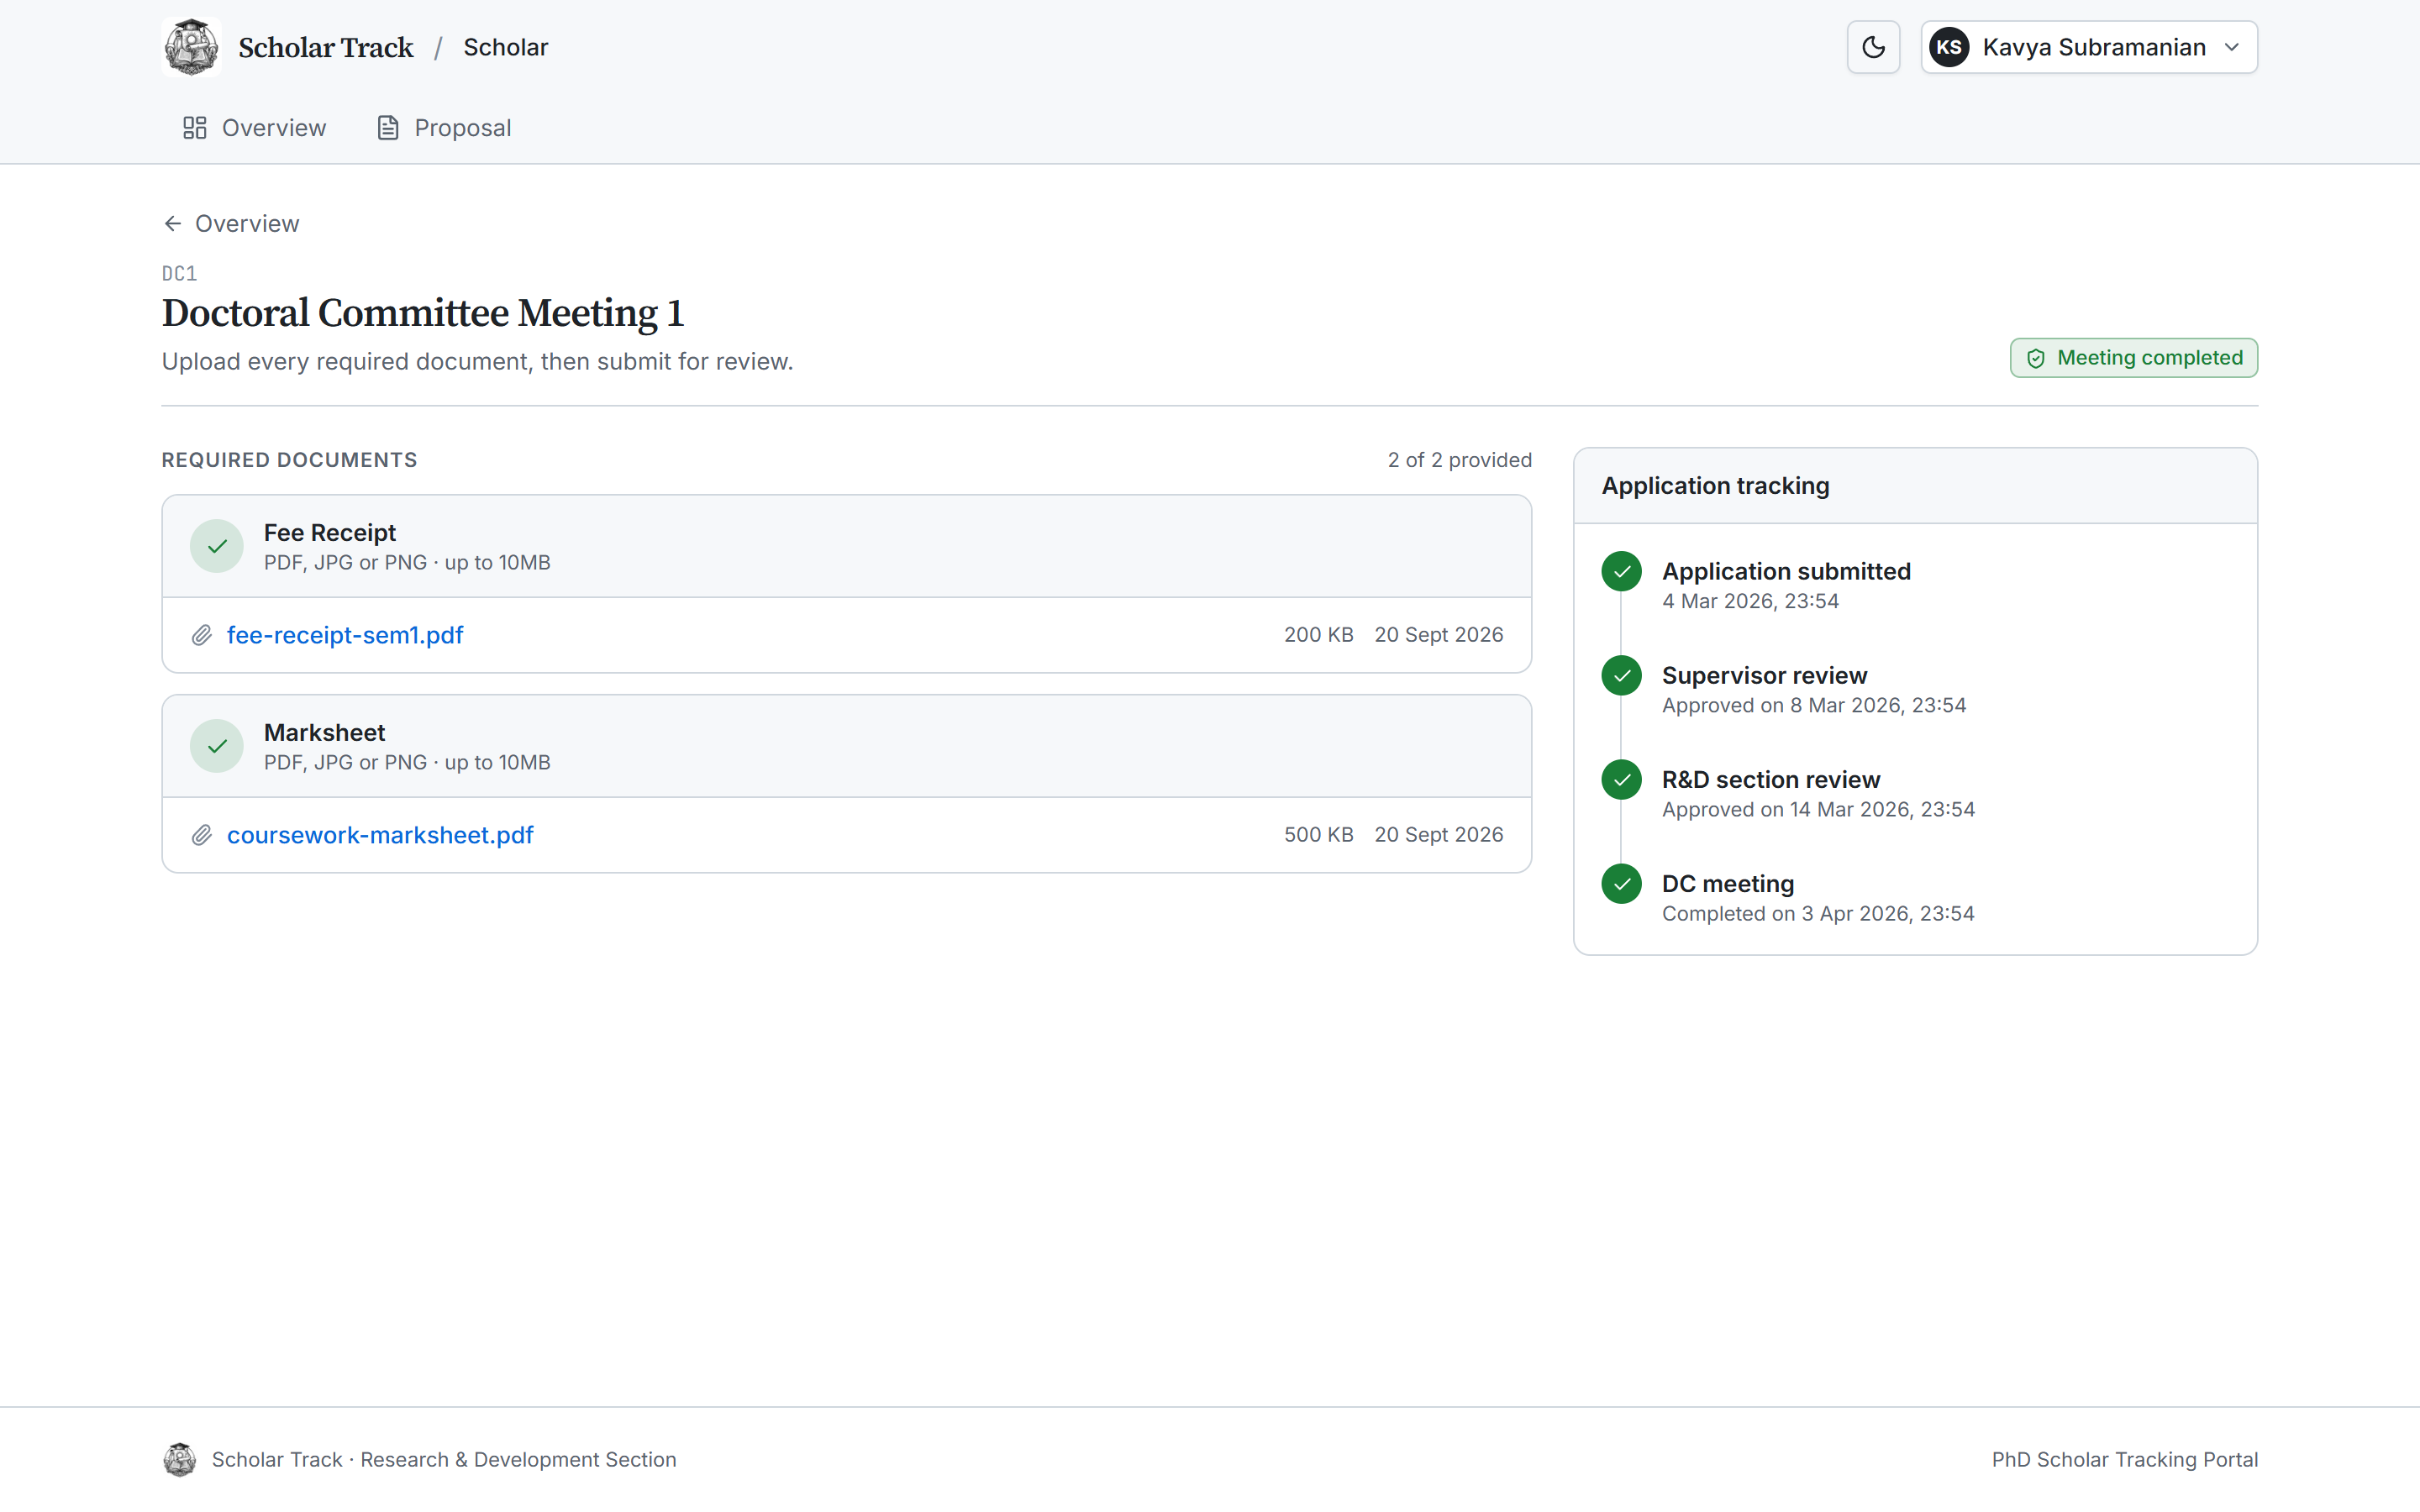Open the Kavya Subramanian user menu
The height and width of the screenshot is (1512, 2420).
[x=2089, y=47]
